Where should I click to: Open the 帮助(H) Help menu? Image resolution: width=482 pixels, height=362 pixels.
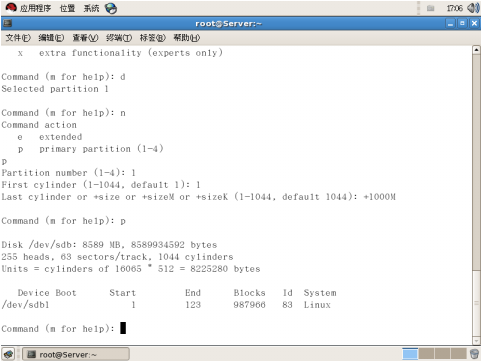(x=187, y=38)
